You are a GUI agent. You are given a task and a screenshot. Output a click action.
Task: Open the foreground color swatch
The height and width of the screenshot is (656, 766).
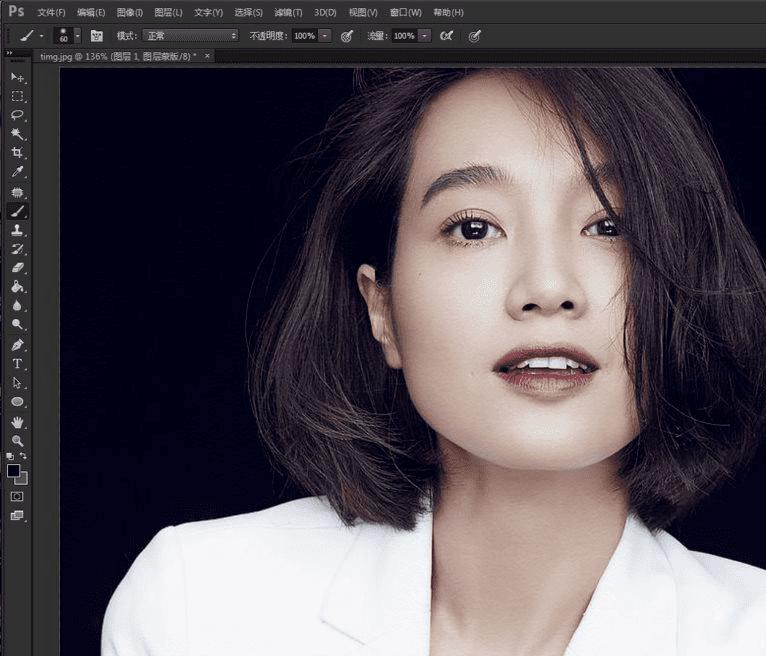coord(14,470)
